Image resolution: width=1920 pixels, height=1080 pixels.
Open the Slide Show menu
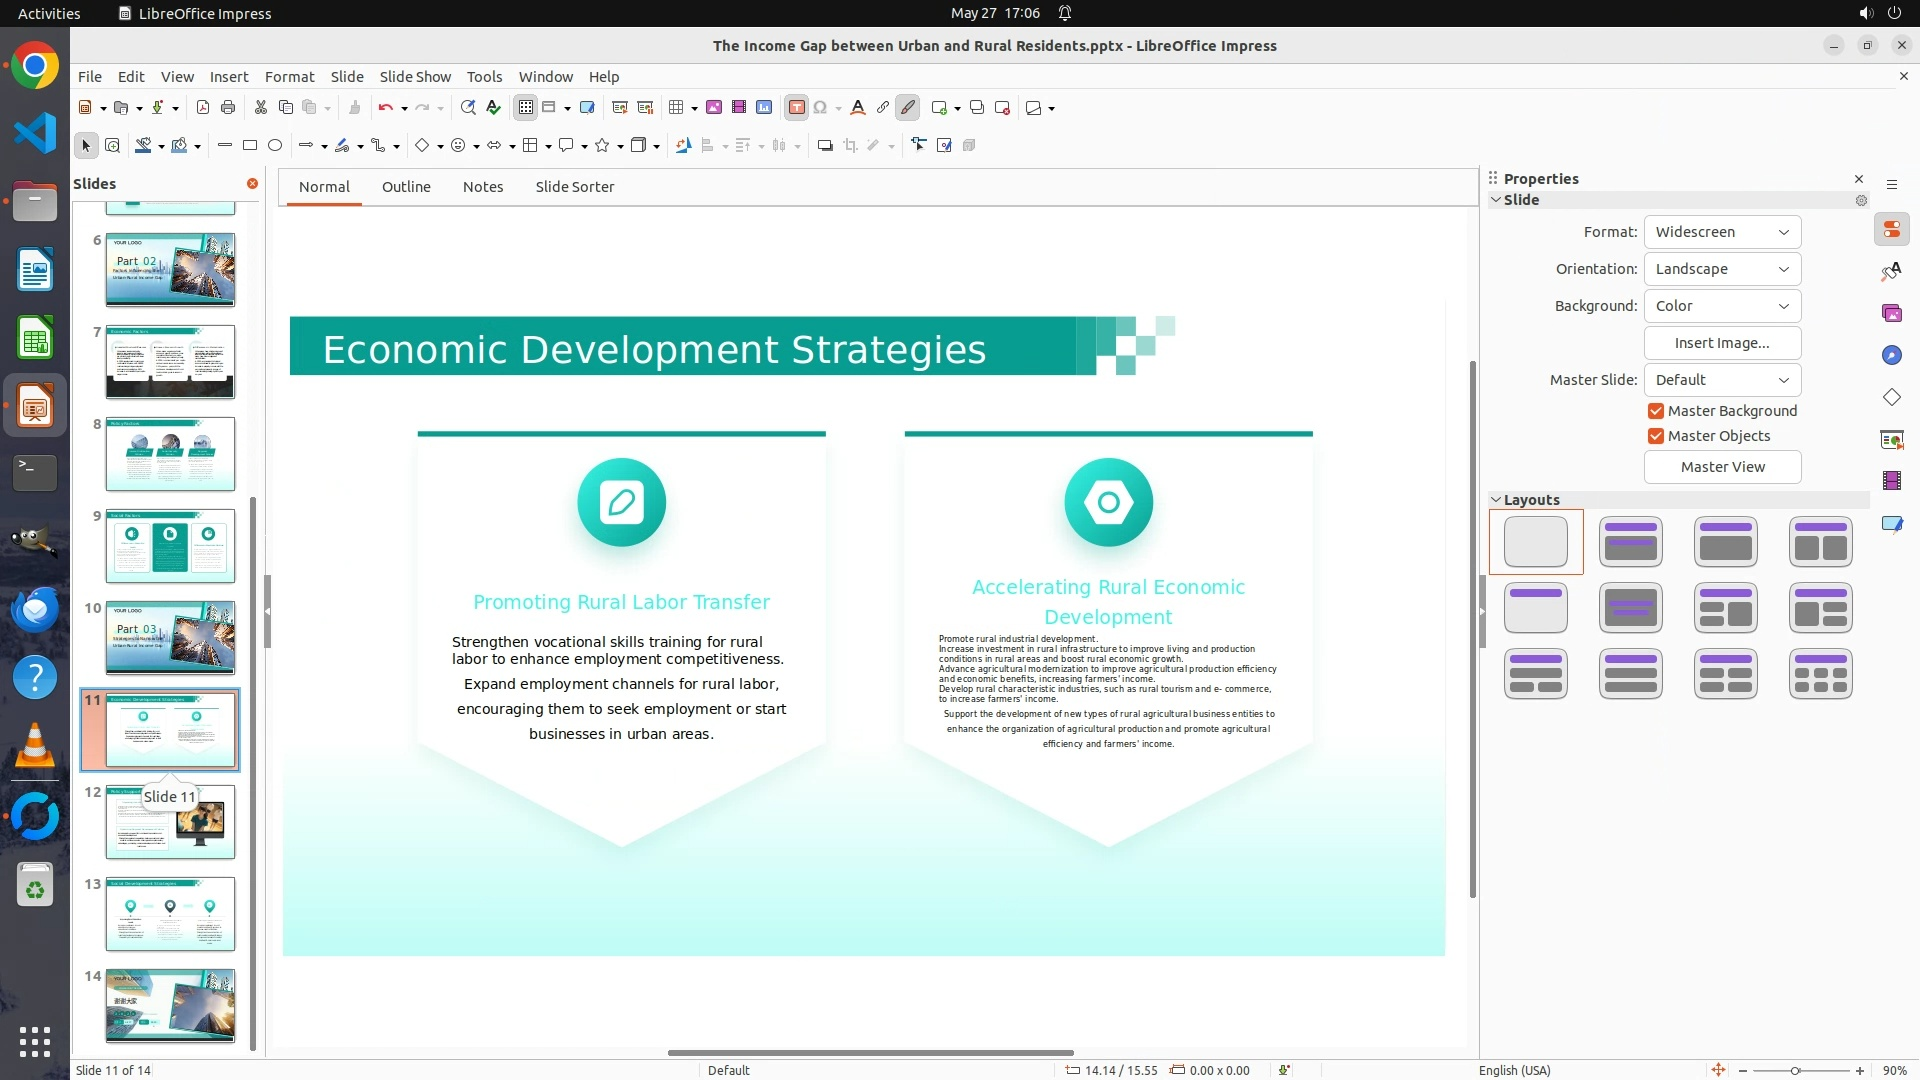pos(415,77)
